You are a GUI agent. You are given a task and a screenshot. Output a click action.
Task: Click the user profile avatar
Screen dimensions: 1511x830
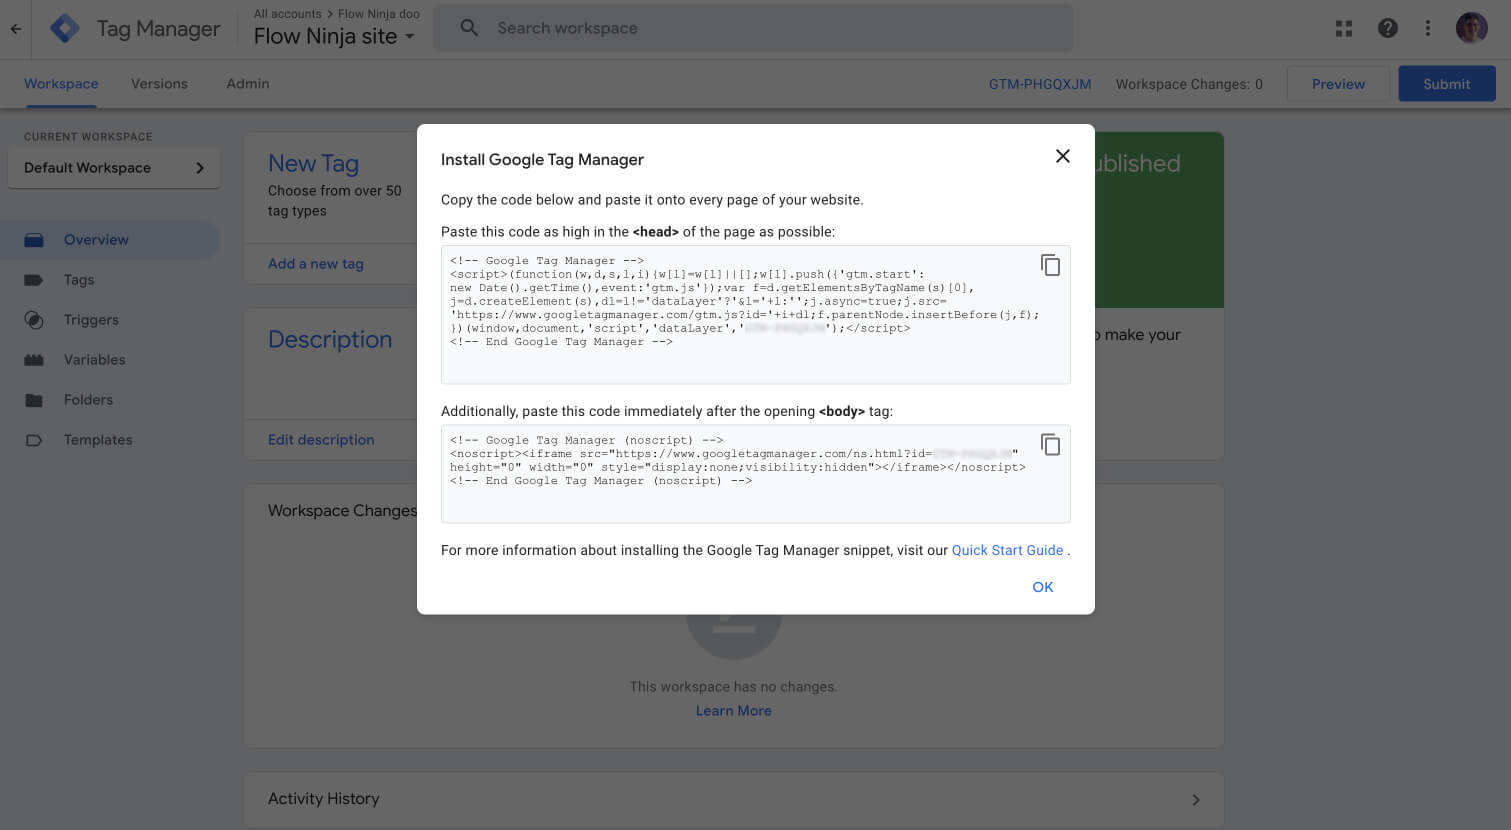click(x=1472, y=29)
